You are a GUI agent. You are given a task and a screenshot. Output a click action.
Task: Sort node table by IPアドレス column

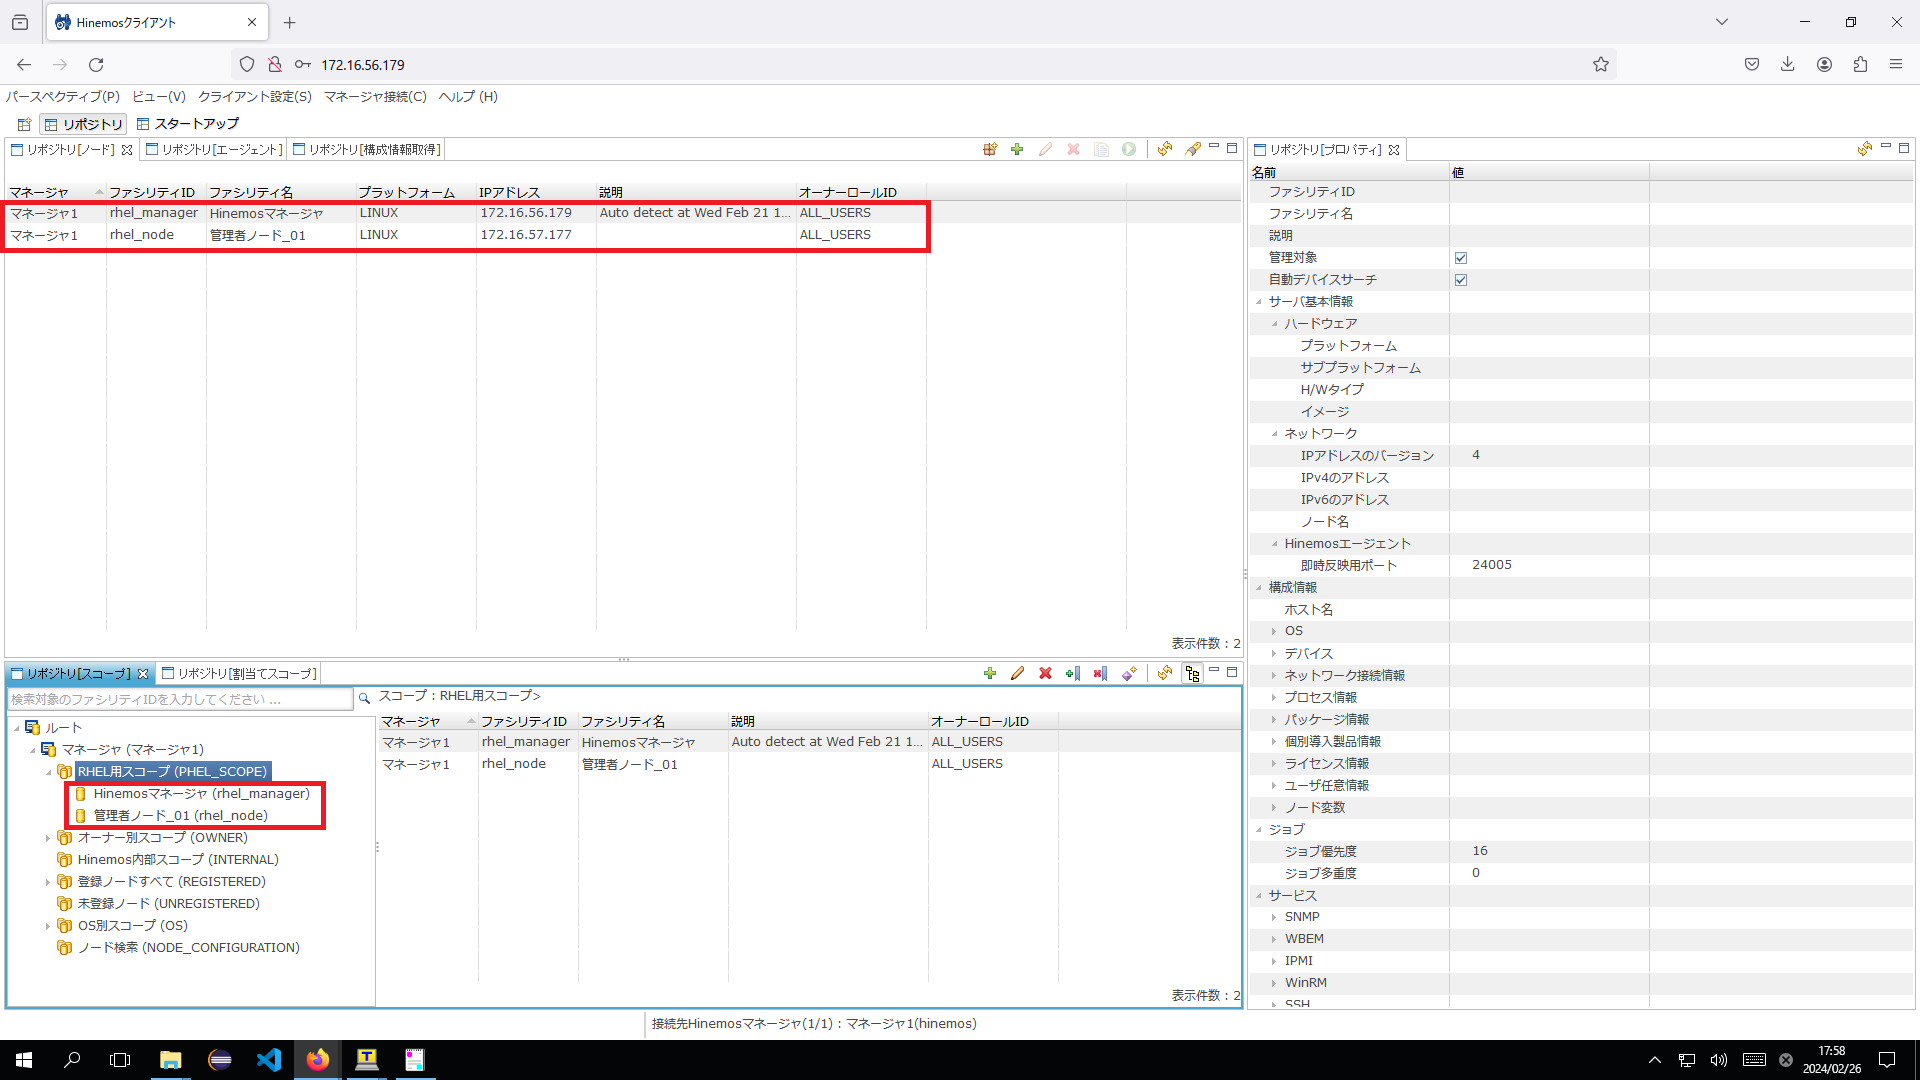click(536, 192)
